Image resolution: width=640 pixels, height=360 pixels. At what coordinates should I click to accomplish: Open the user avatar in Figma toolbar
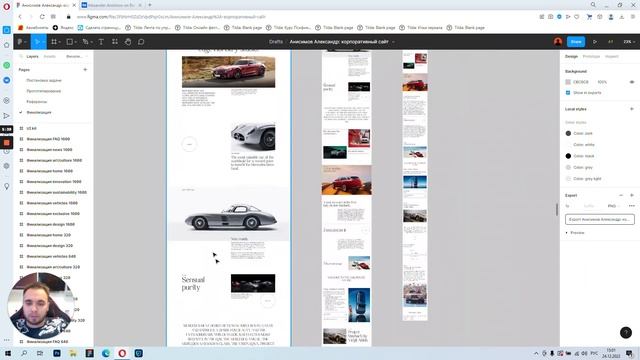[558, 42]
